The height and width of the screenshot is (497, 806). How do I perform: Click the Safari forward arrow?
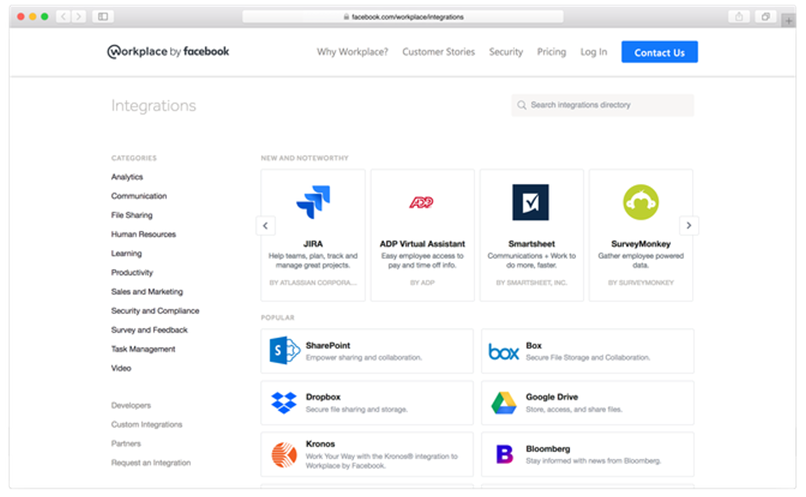(78, 16)
